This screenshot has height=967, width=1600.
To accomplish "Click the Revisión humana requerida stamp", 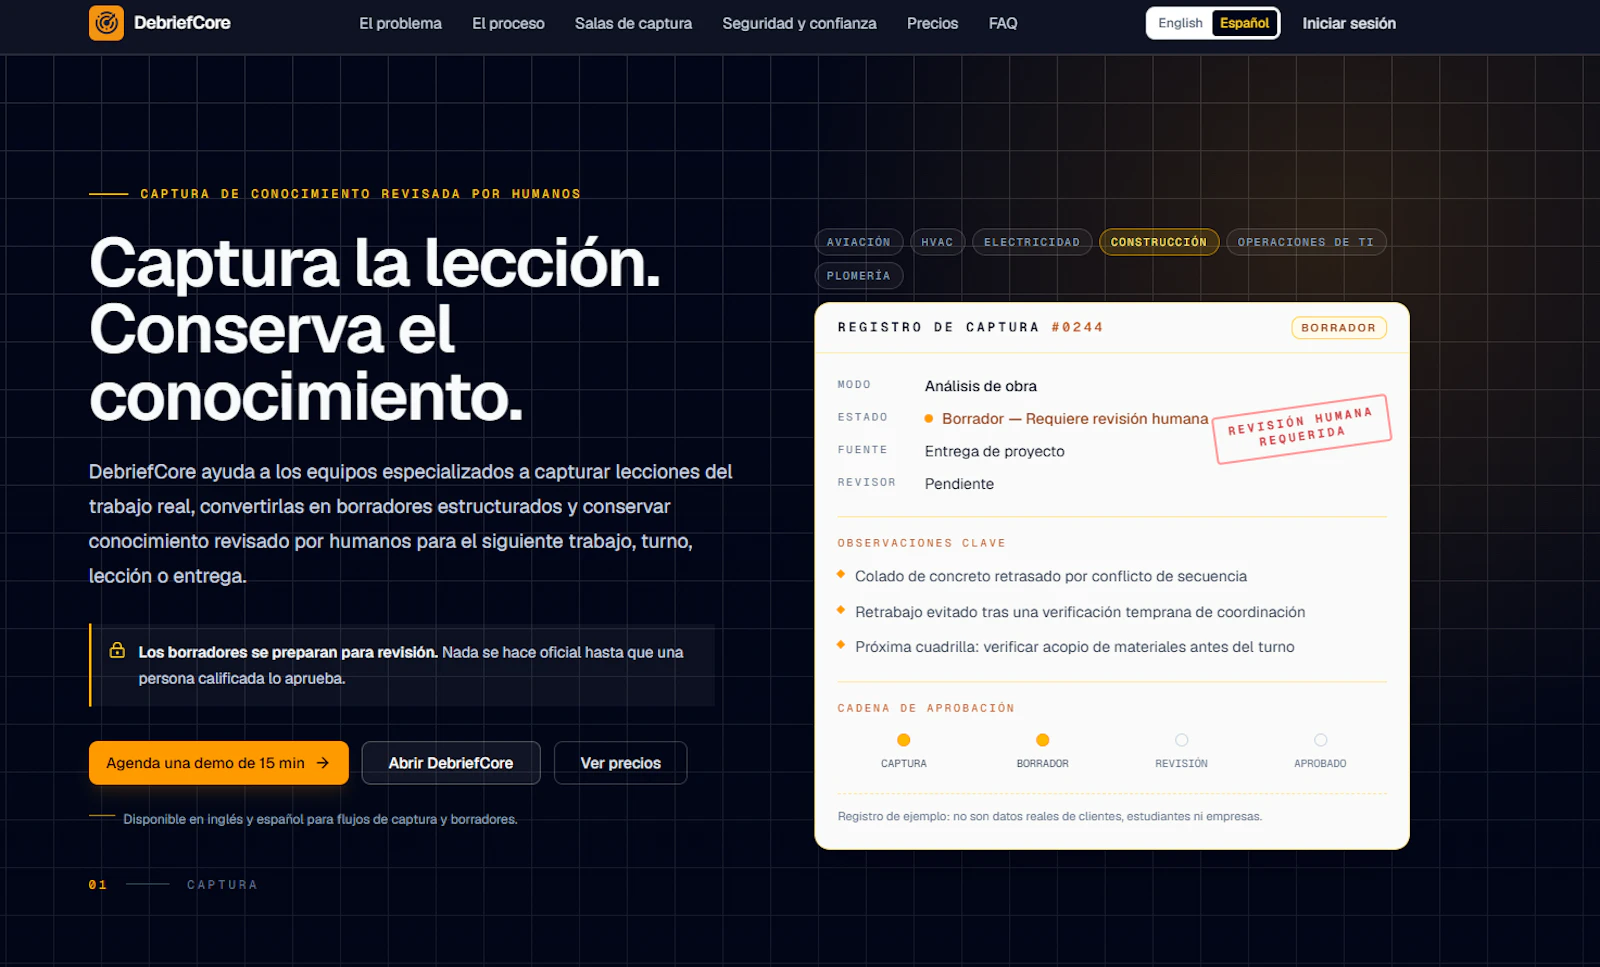I will [1302, 429].
